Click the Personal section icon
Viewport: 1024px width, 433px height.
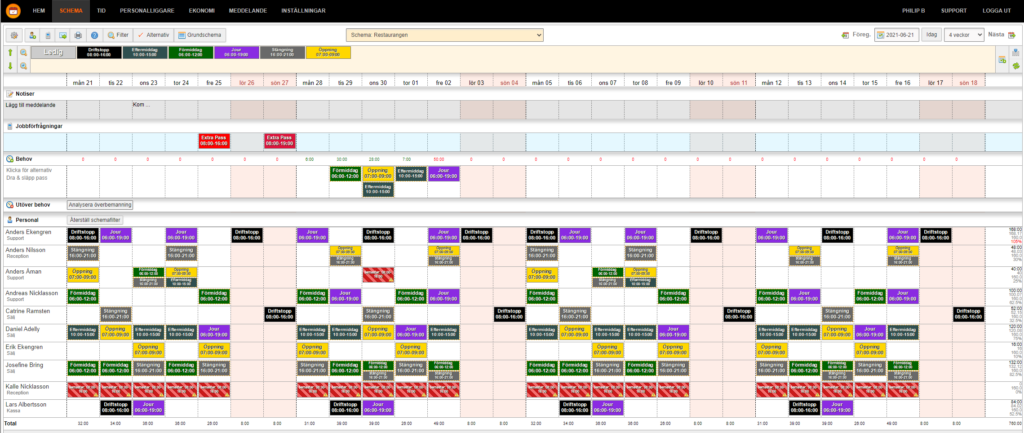tap(9, 220)
